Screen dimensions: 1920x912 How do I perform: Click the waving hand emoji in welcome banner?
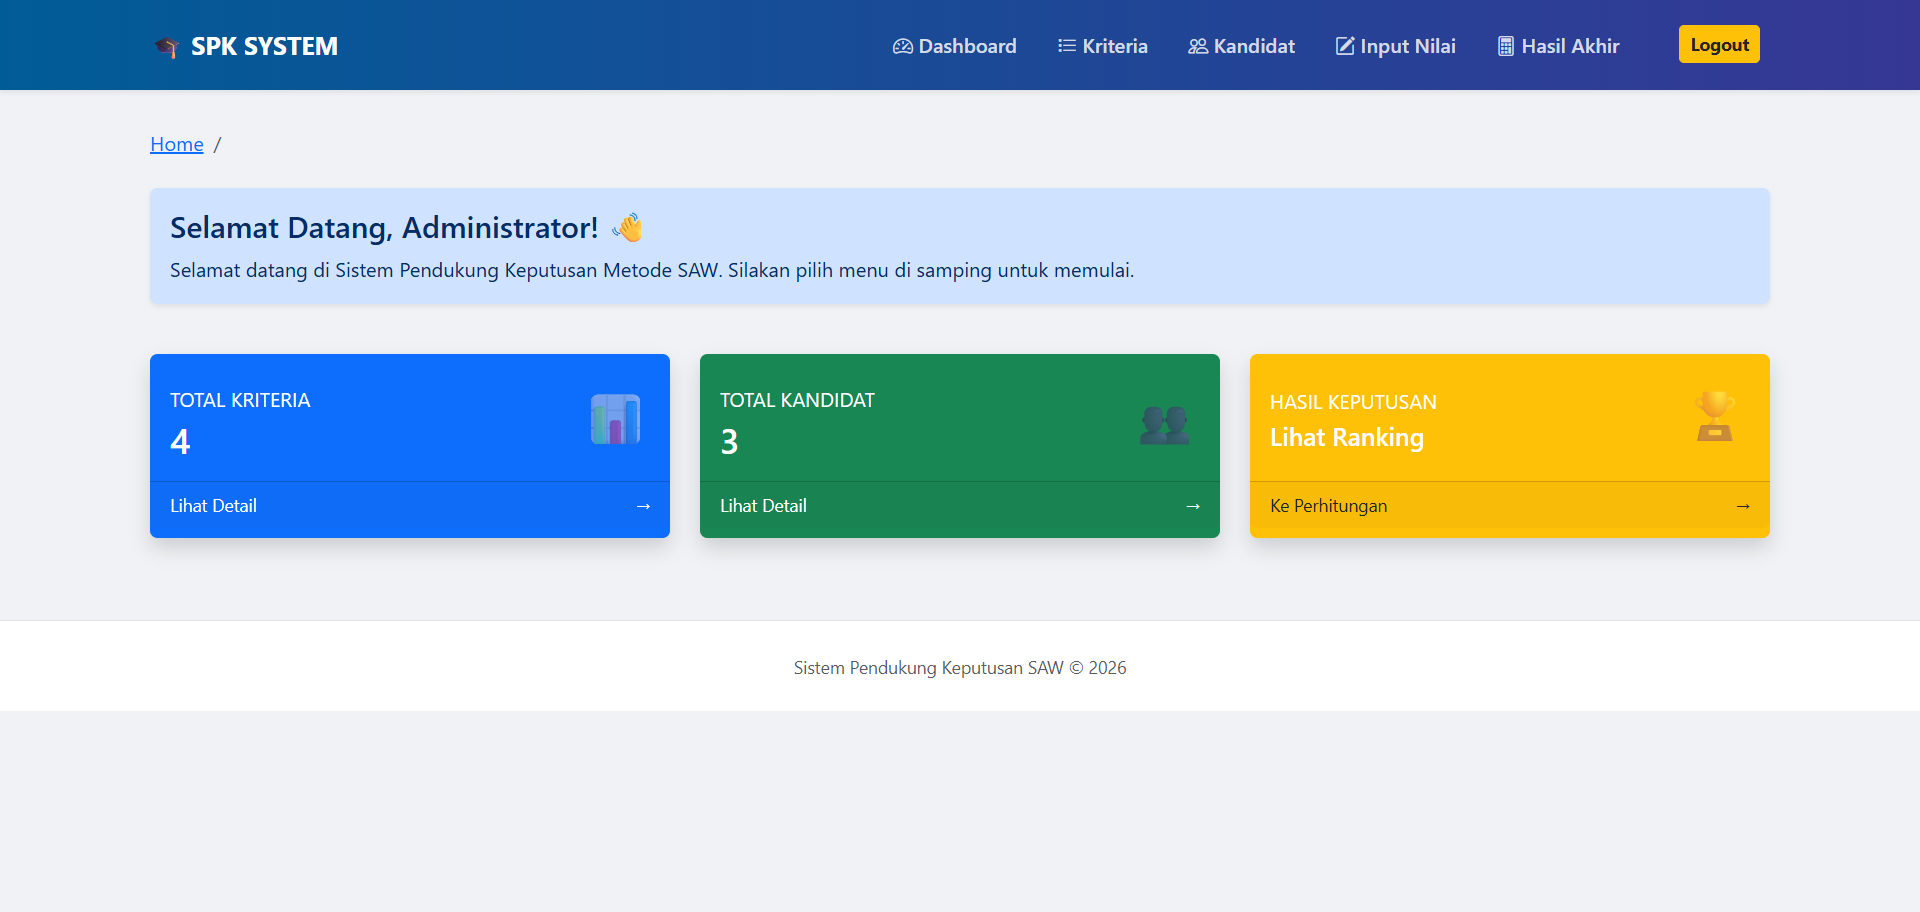click(628, 228)
